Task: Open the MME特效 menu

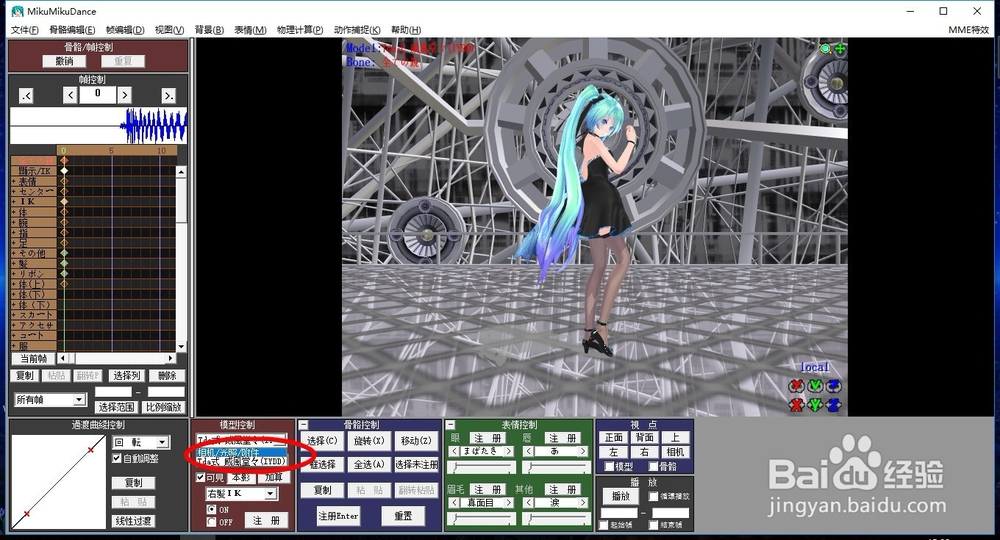Action: [x=968, y=30]
